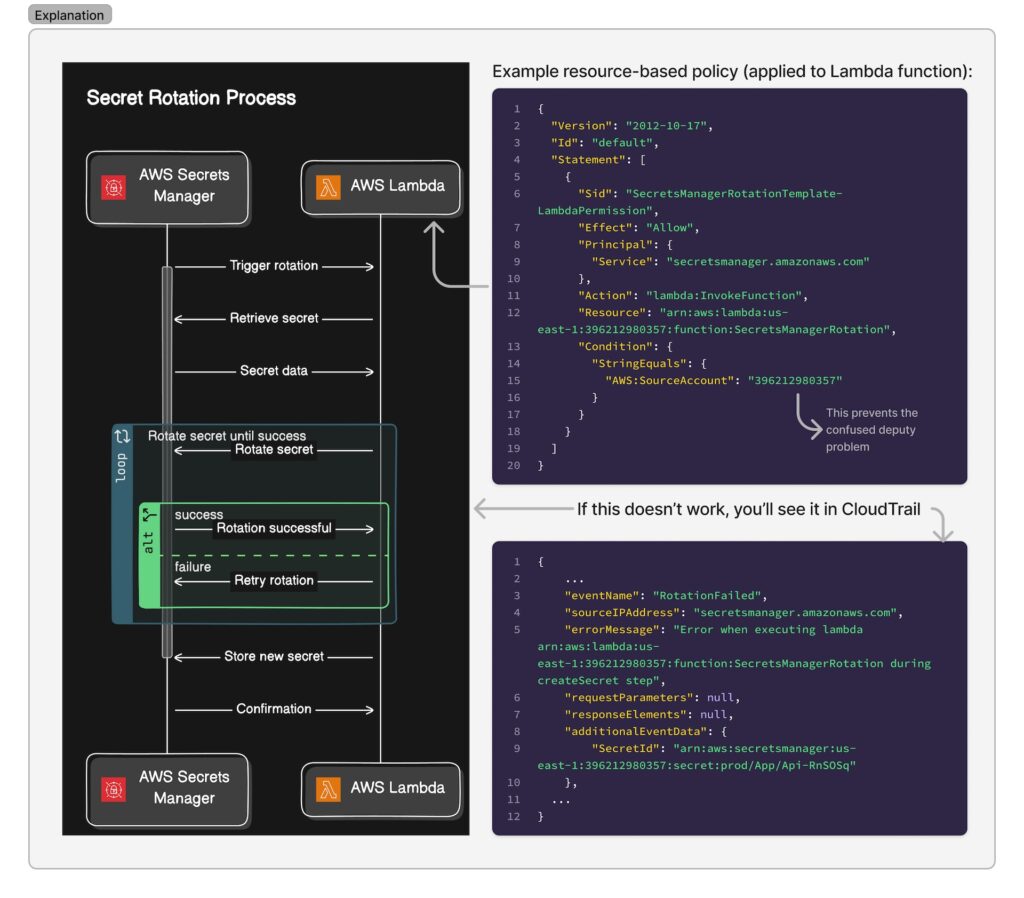The height and width of the screenshot is (898, 1024).
Task: Click the "Sid" key in policy
Action: point(594,194)
